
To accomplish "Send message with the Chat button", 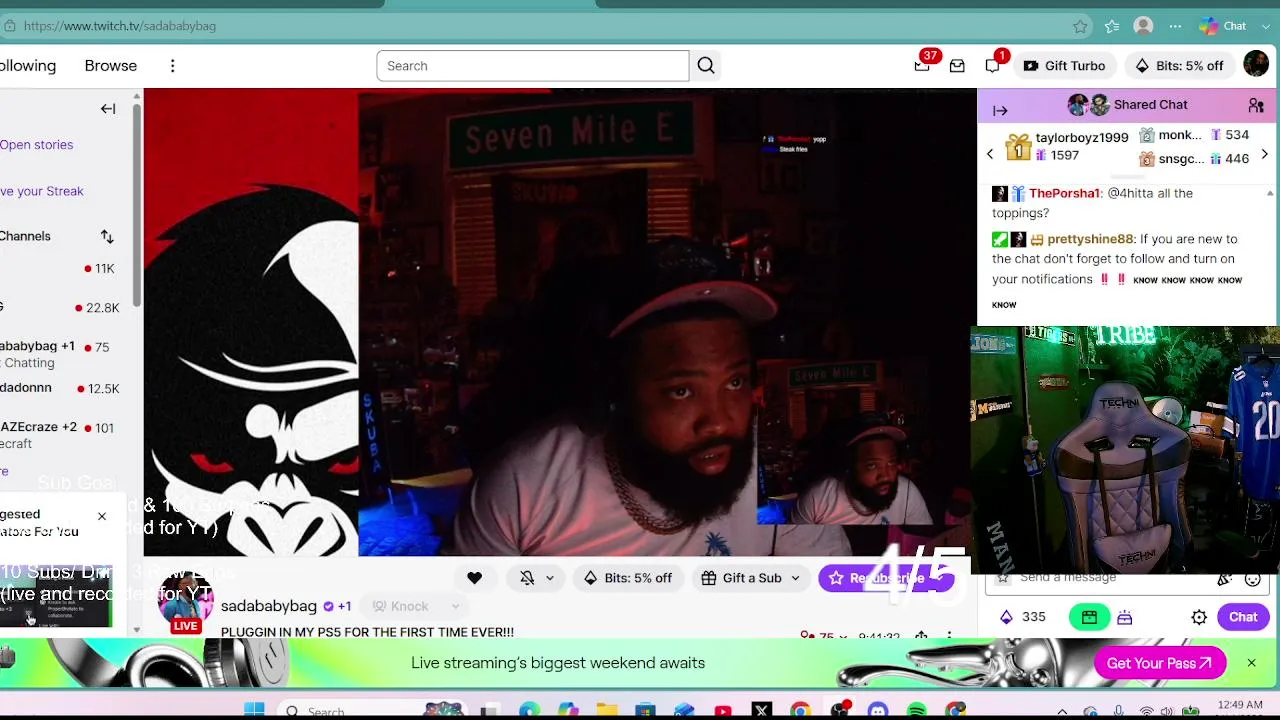I will [x=1243, y=617].
